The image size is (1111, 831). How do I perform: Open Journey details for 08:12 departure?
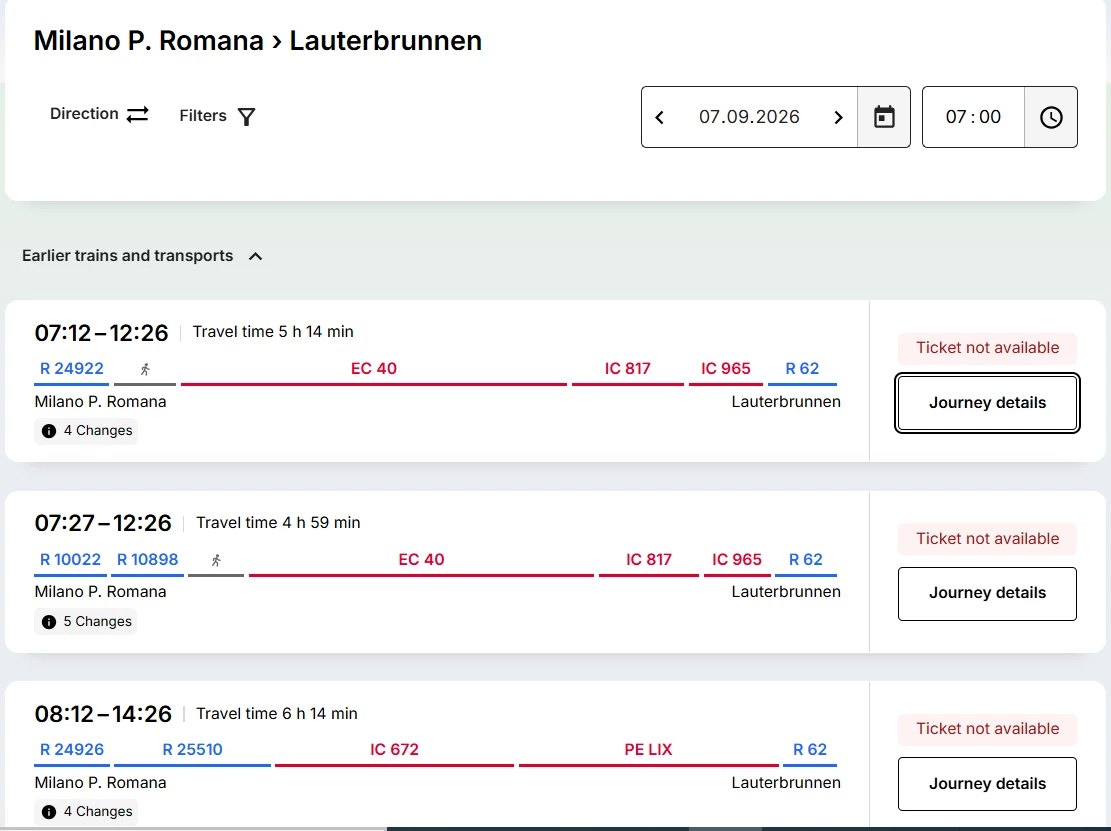tap(987, 784)
